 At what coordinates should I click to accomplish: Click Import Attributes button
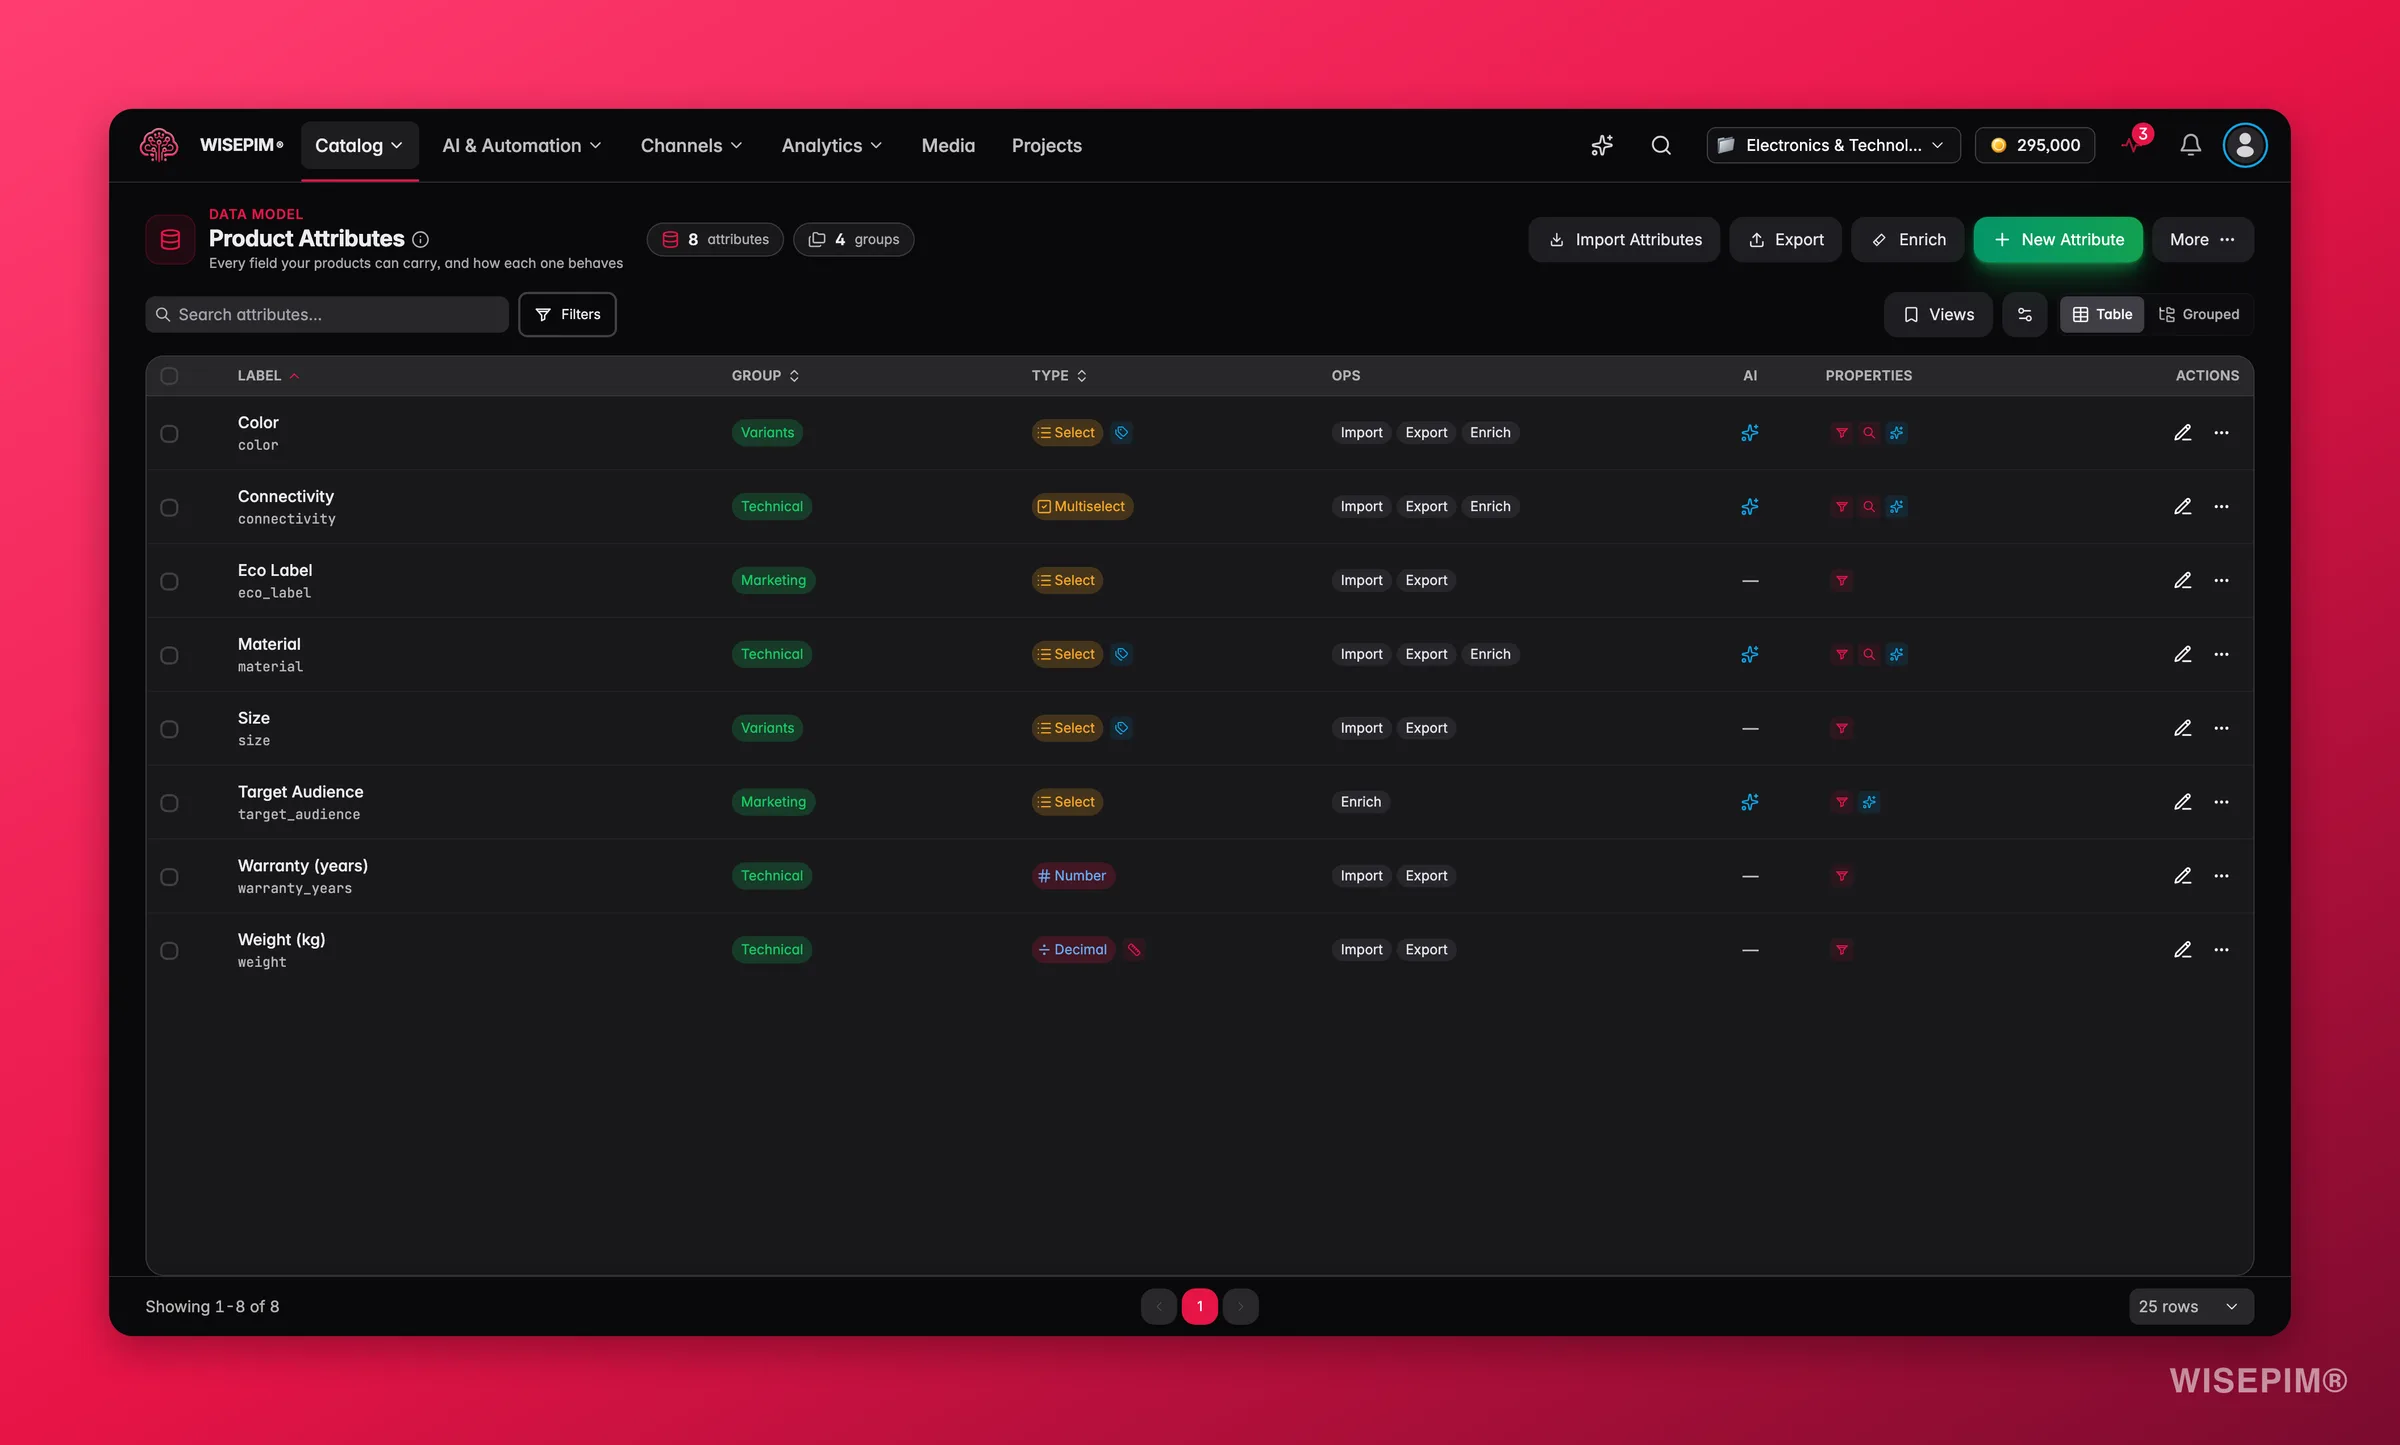coord(1624,240)
